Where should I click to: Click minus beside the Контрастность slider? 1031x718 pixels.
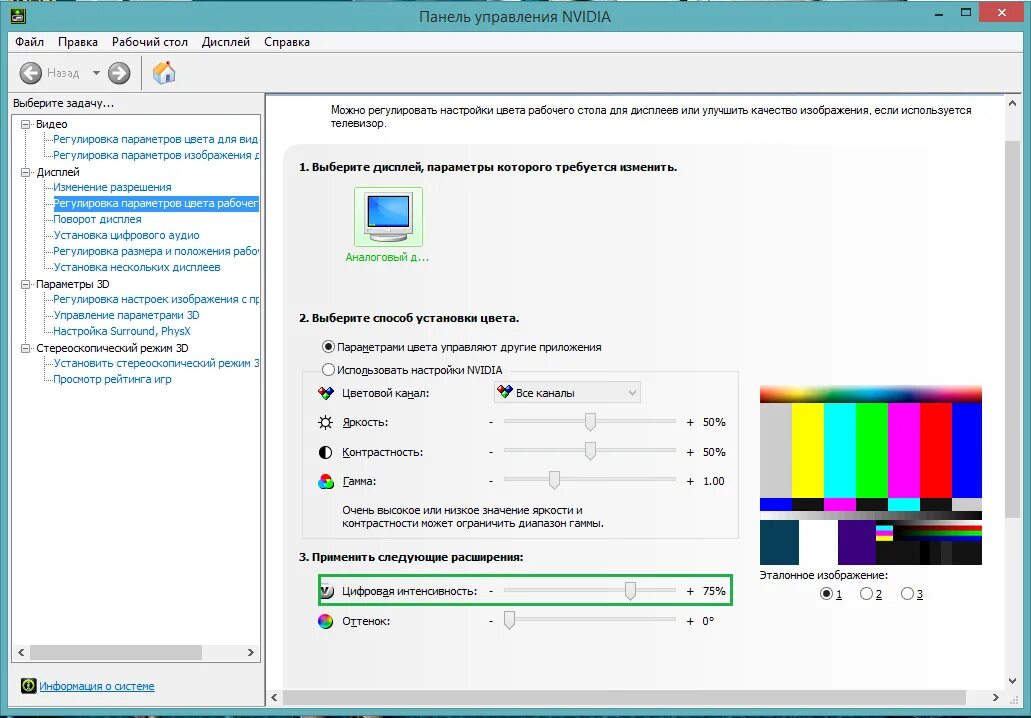pos(491,452)
